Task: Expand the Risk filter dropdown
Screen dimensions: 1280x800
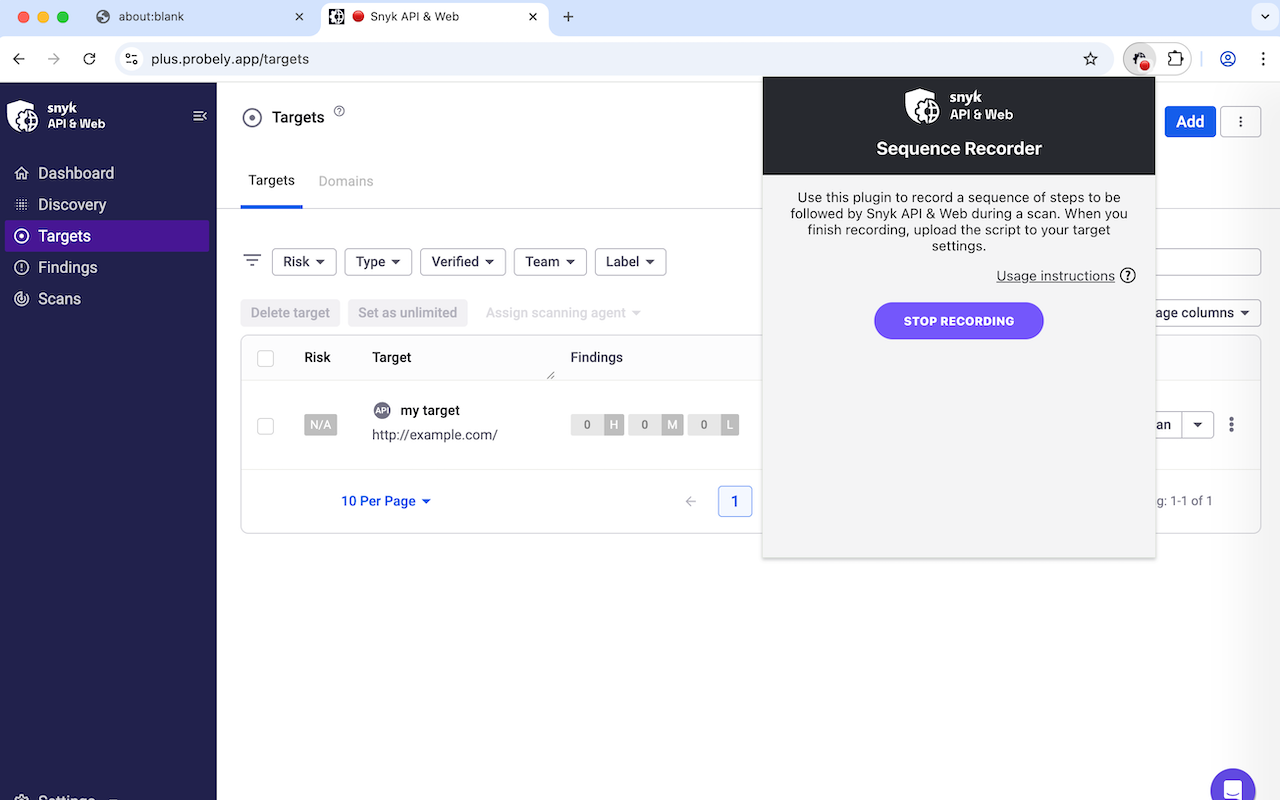Action: (x=304, y=262)
